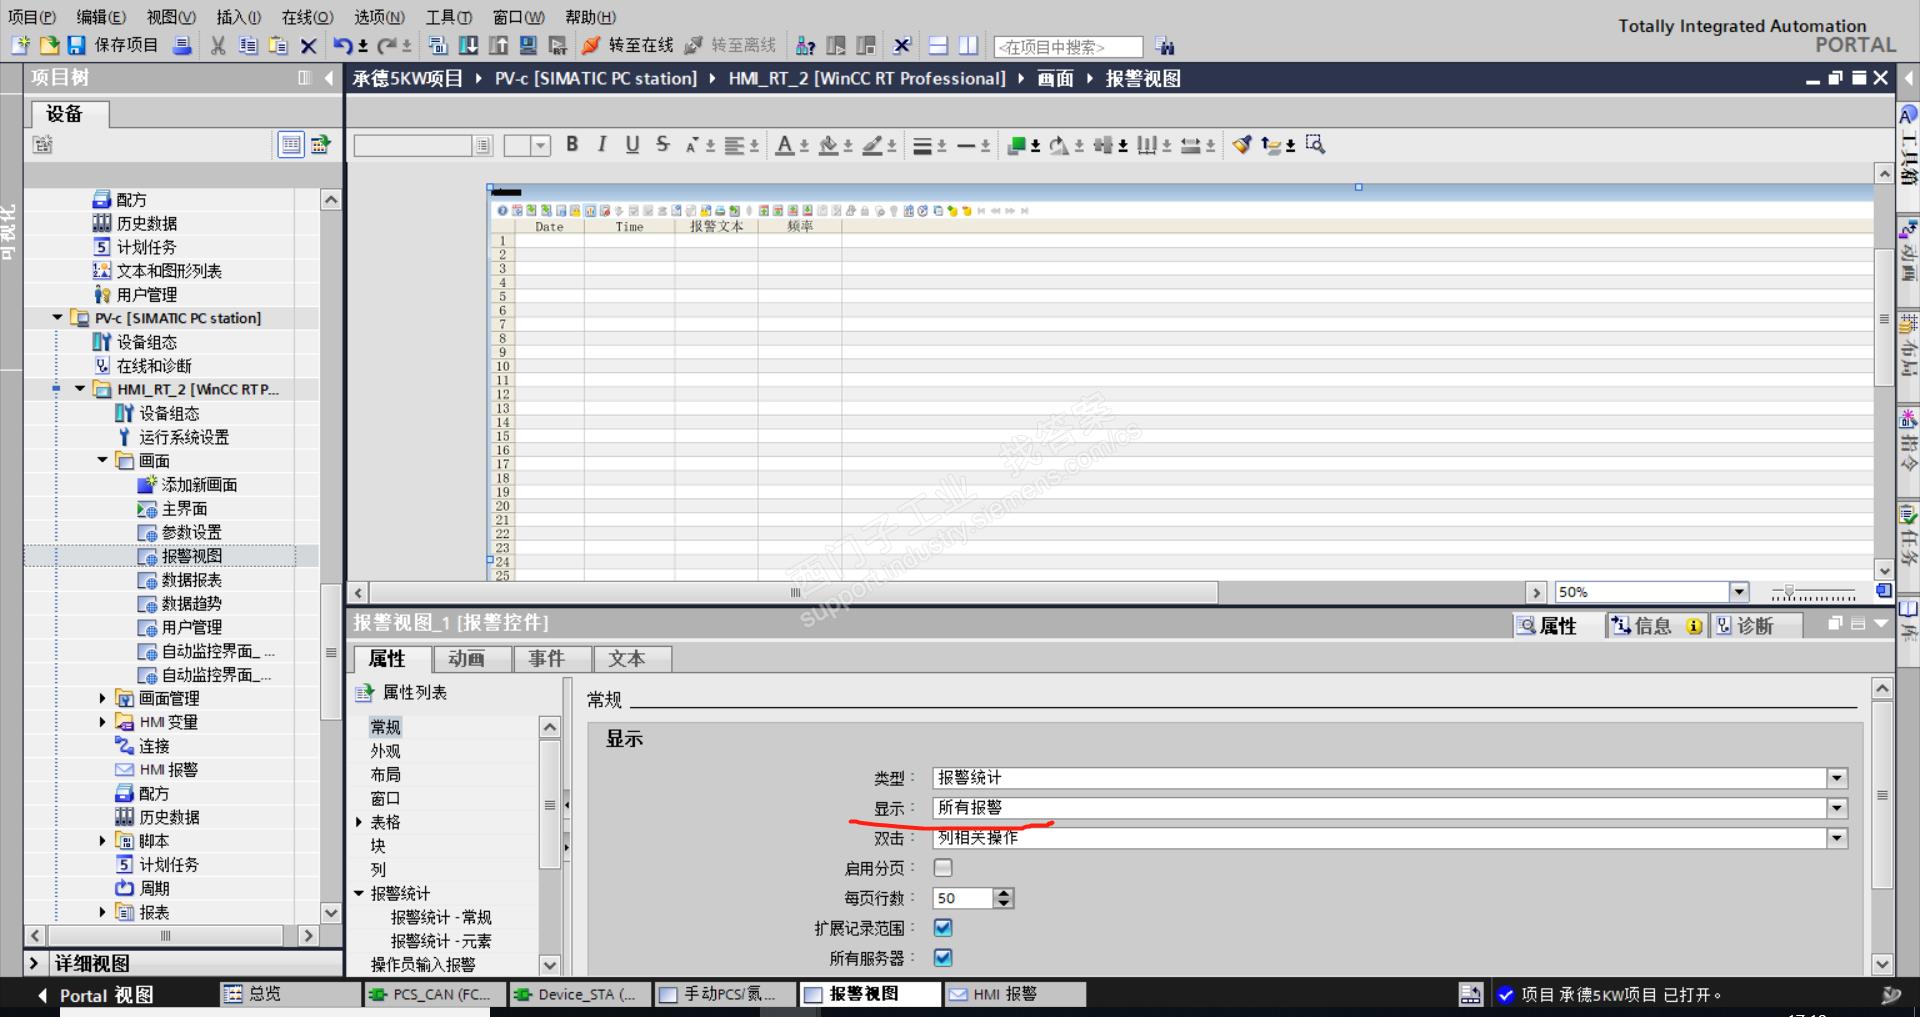Open the 双击 dropdown showing 列相关操作
The image size is (1920, 1017).
click(1837, 838)
